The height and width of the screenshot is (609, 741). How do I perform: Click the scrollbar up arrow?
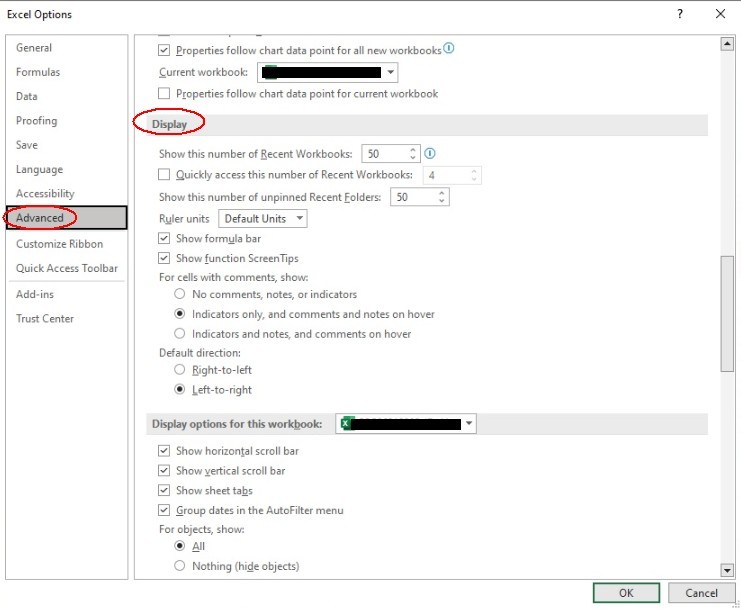(x=727, y=44)
